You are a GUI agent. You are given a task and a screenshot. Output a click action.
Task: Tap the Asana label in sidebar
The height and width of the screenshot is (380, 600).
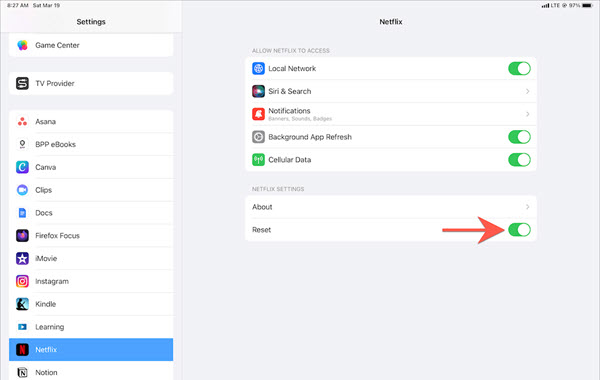click(x=46, y=122)
